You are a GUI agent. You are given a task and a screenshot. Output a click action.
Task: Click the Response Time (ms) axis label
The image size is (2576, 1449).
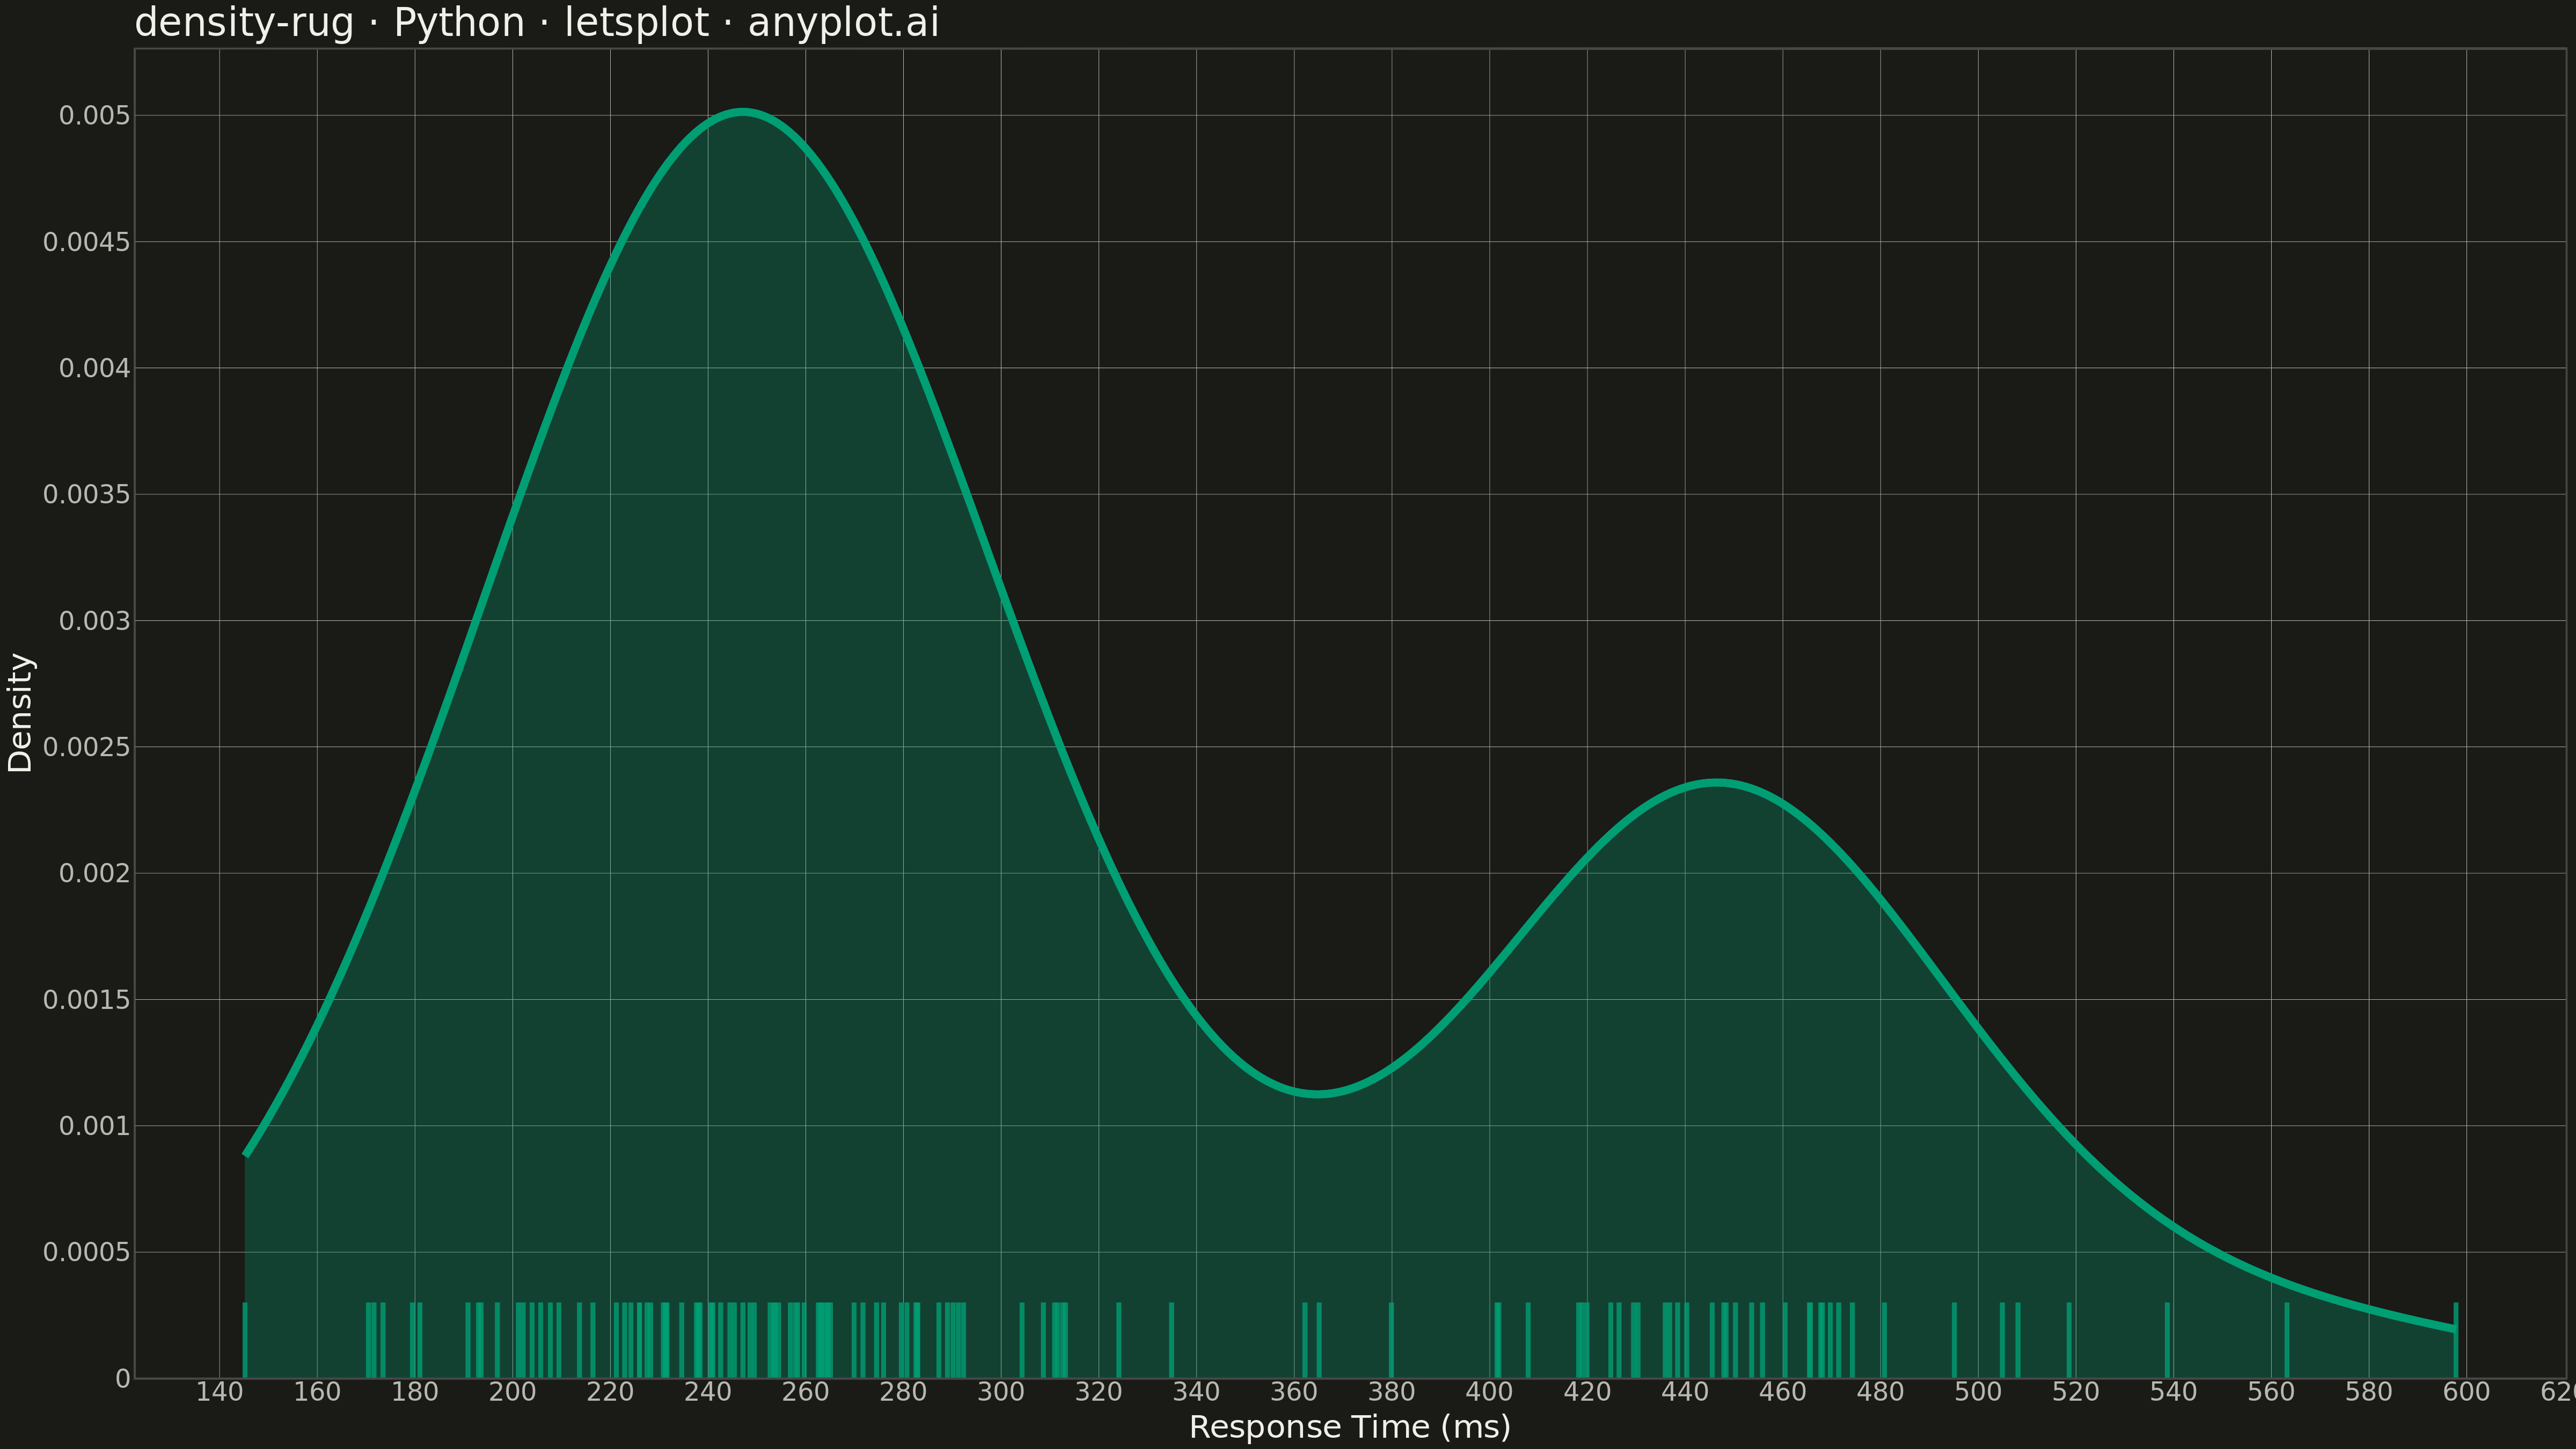(x=1349, y=1427)
